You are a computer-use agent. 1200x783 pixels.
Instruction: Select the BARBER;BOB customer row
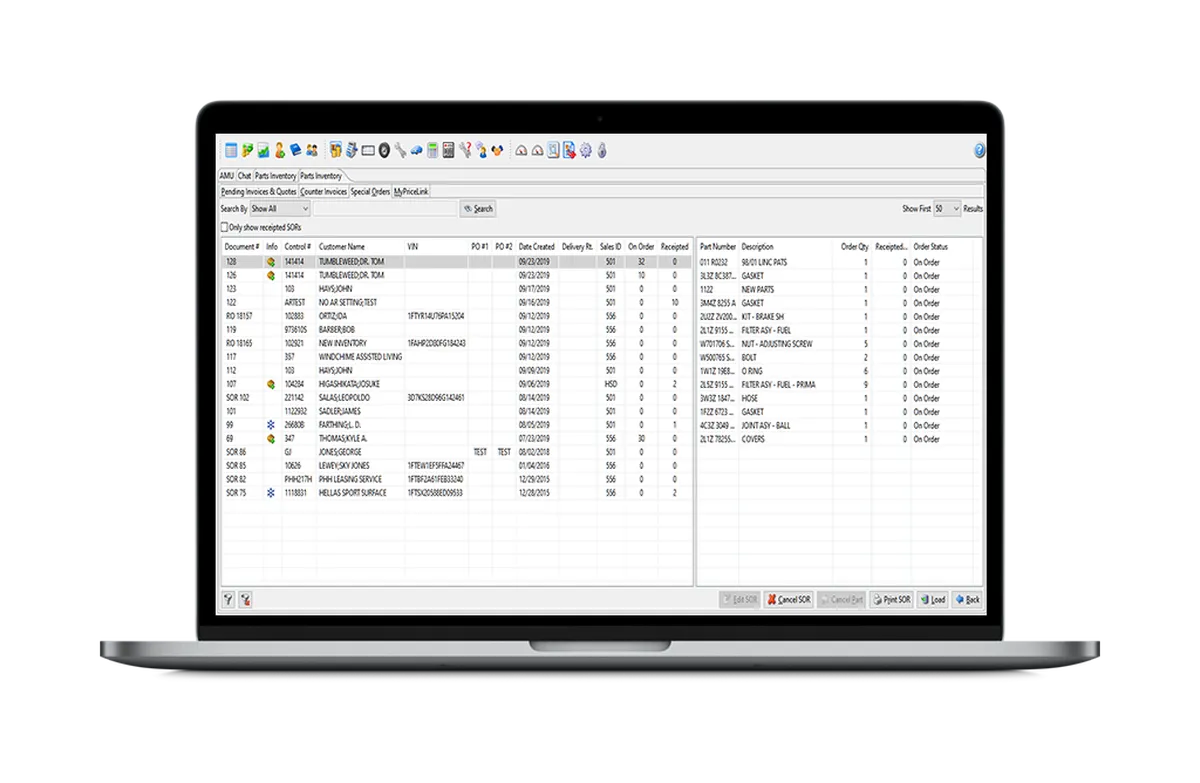point(457,329)
